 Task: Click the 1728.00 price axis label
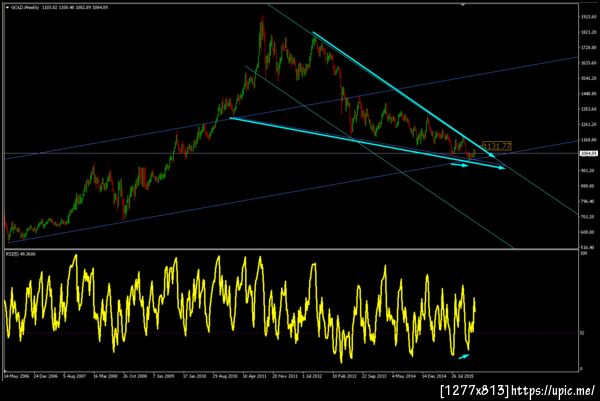pyautogui.click(x=589, y=48)
